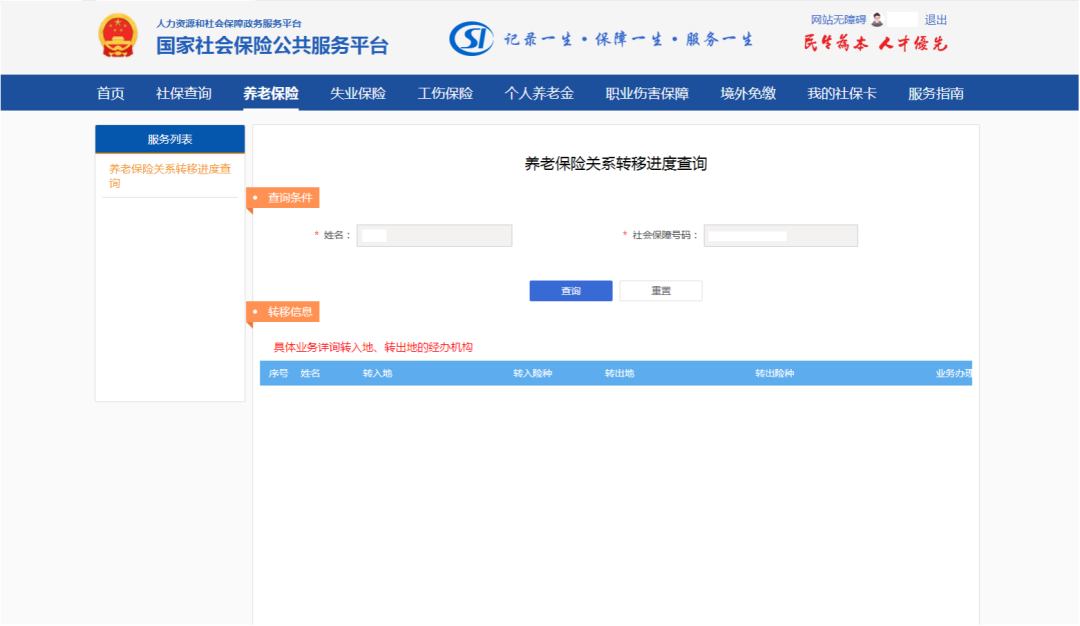Click the SI social insurance logo

click(473, 35)
